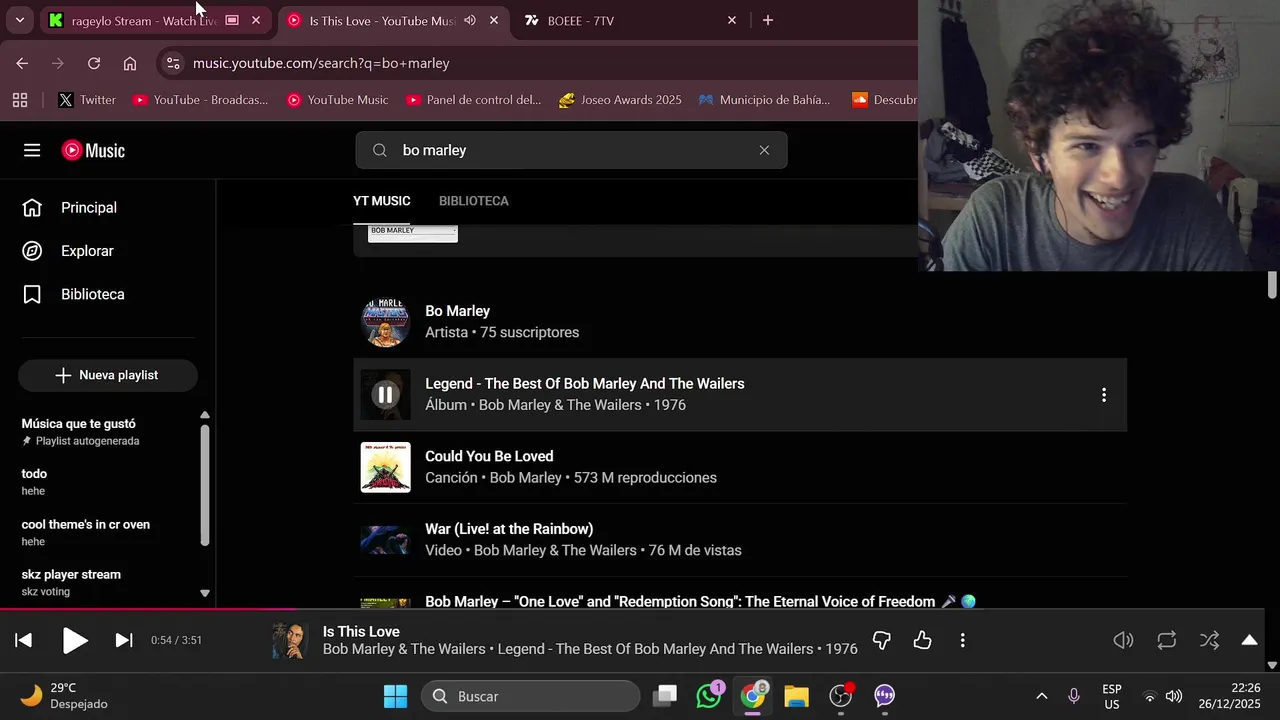Click the volume icon in the player bar
The width and height of the screenshot is (1280, 720).
(x=1124, y=640)
